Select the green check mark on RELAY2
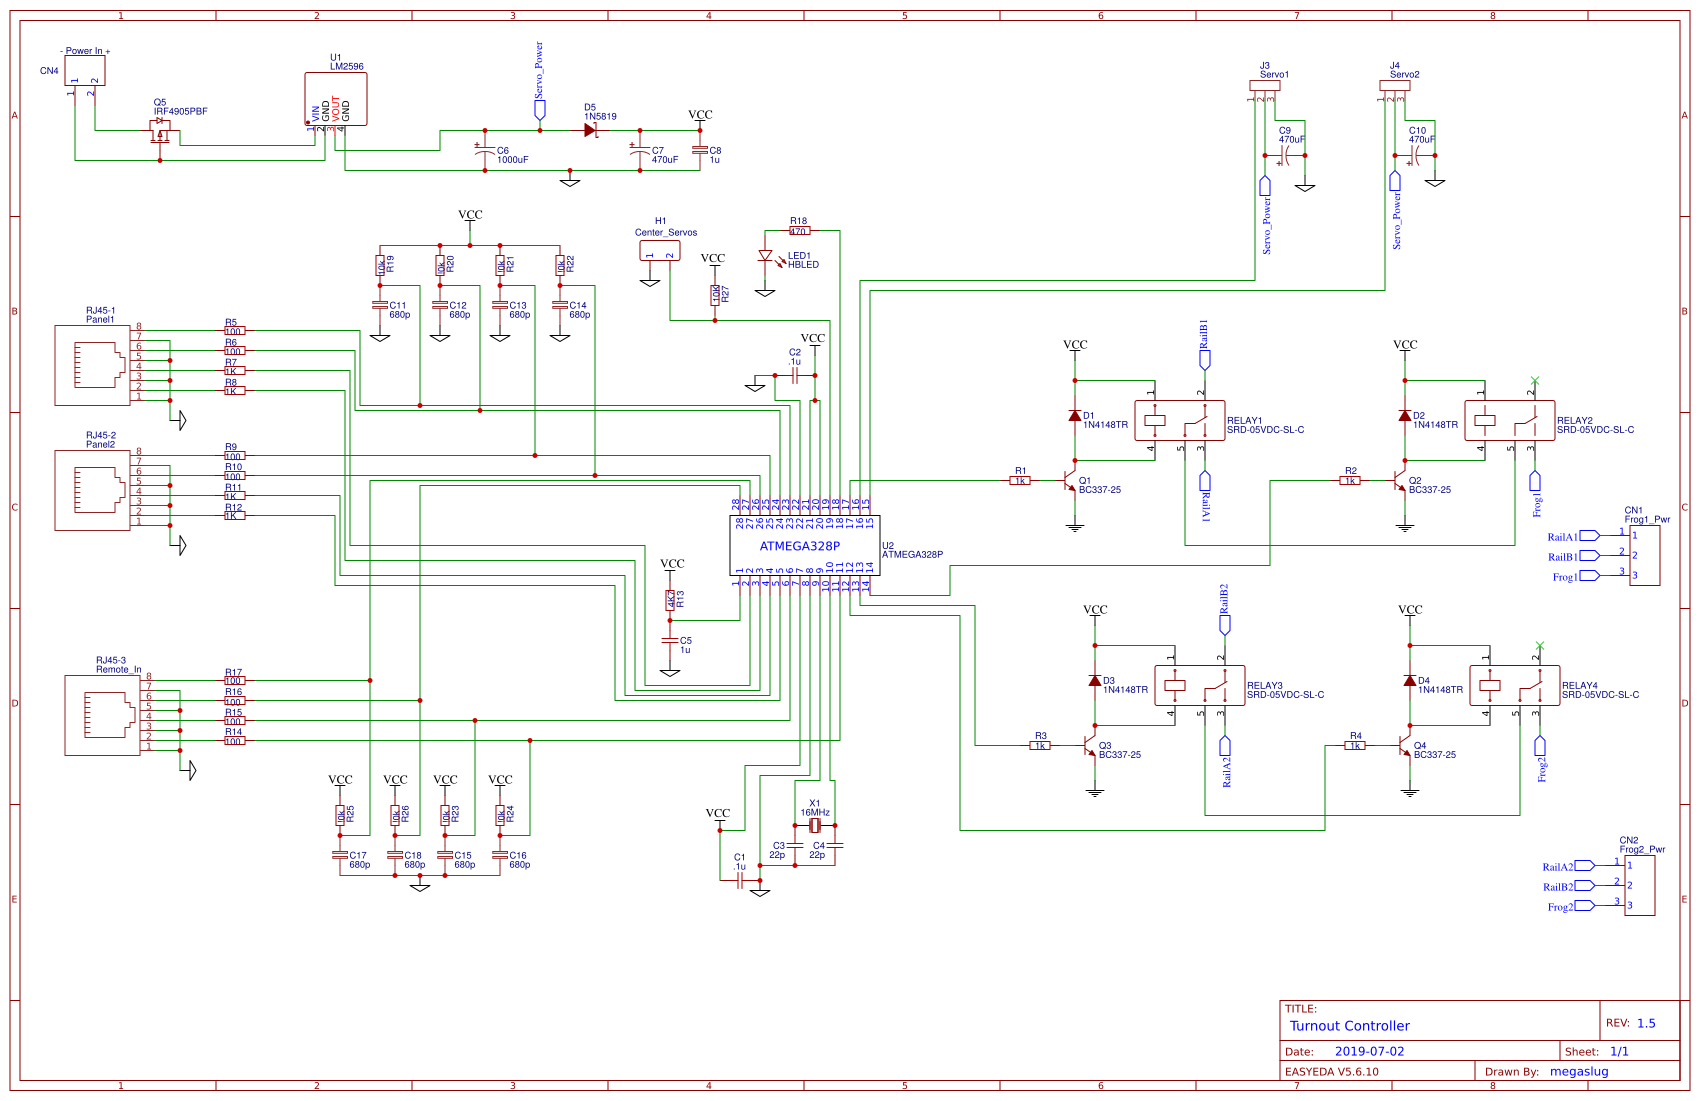This screenshot has width=1700, height=1101. 1534,380
